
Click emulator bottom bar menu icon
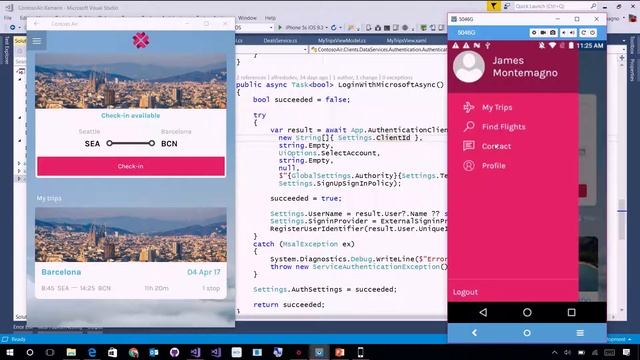tap(580, 333)
